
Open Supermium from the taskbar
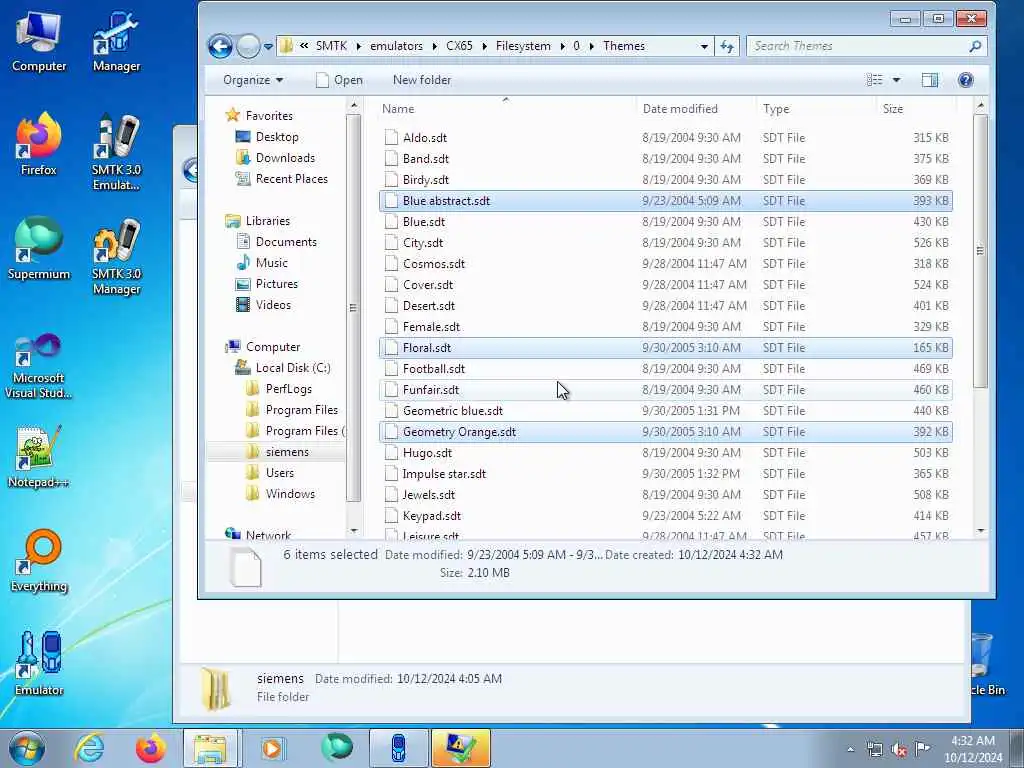tap(336, 748)
